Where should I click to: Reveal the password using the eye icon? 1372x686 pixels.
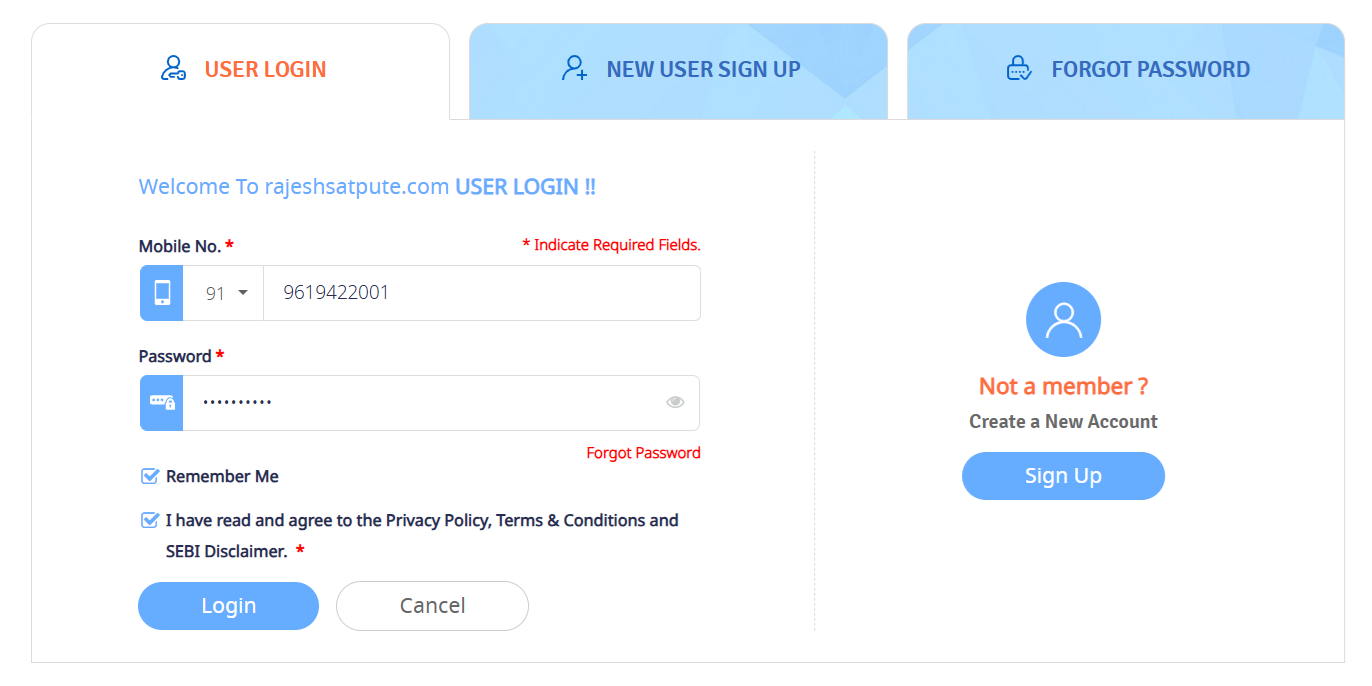click(675, 401)
